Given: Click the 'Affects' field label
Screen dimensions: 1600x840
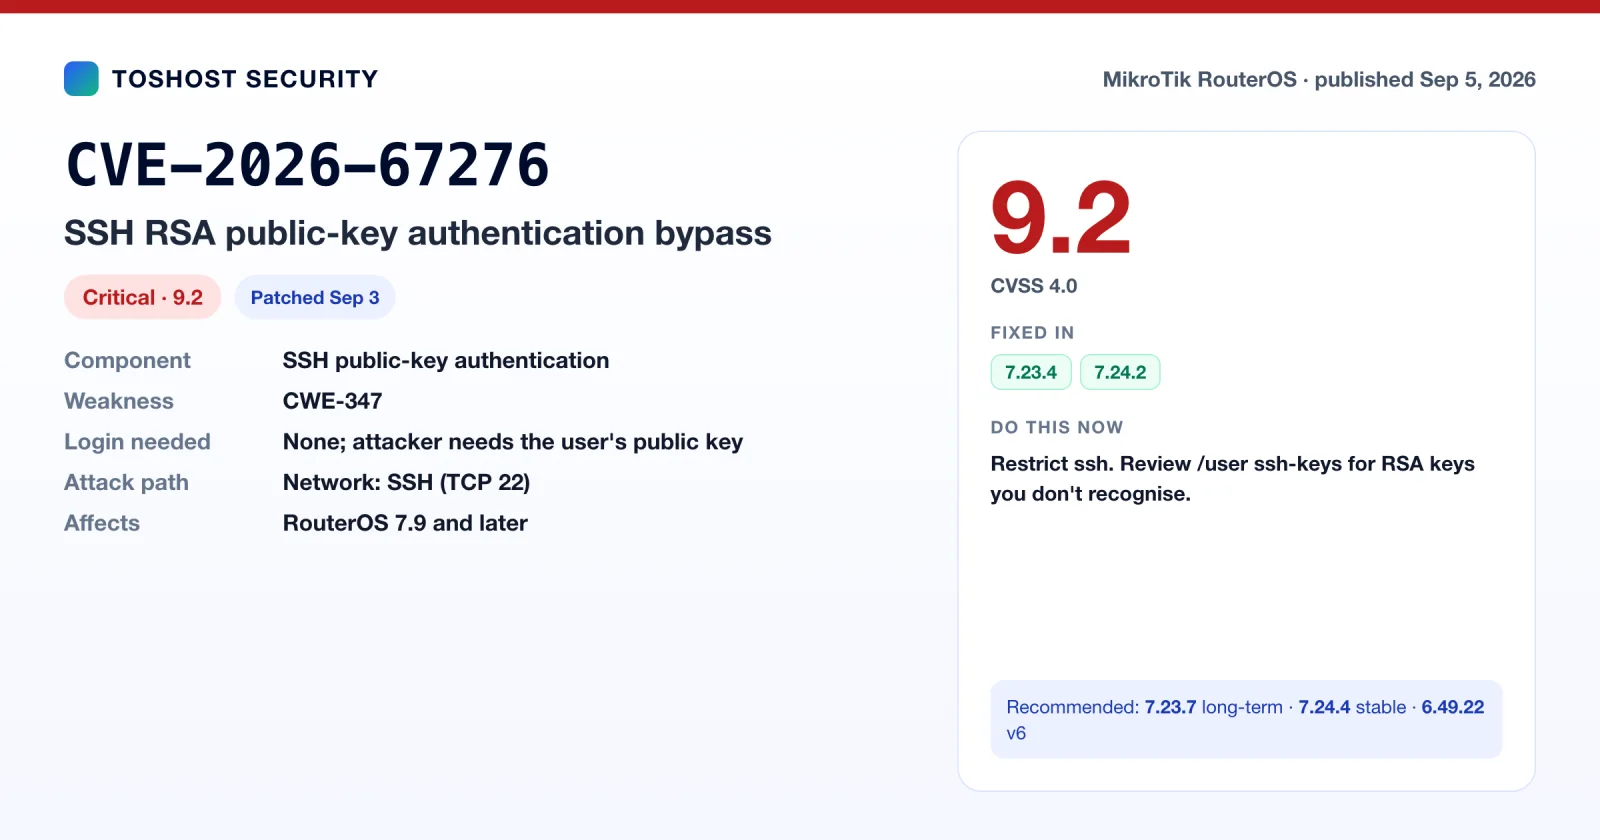Looking at the screenshot, I should click(x=102, y=523).
